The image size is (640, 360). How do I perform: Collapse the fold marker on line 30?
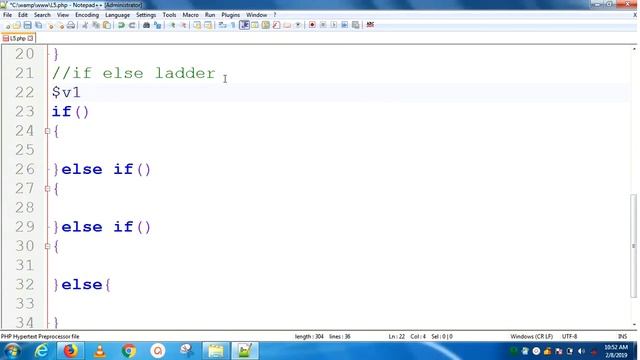(x=47, y=246)
